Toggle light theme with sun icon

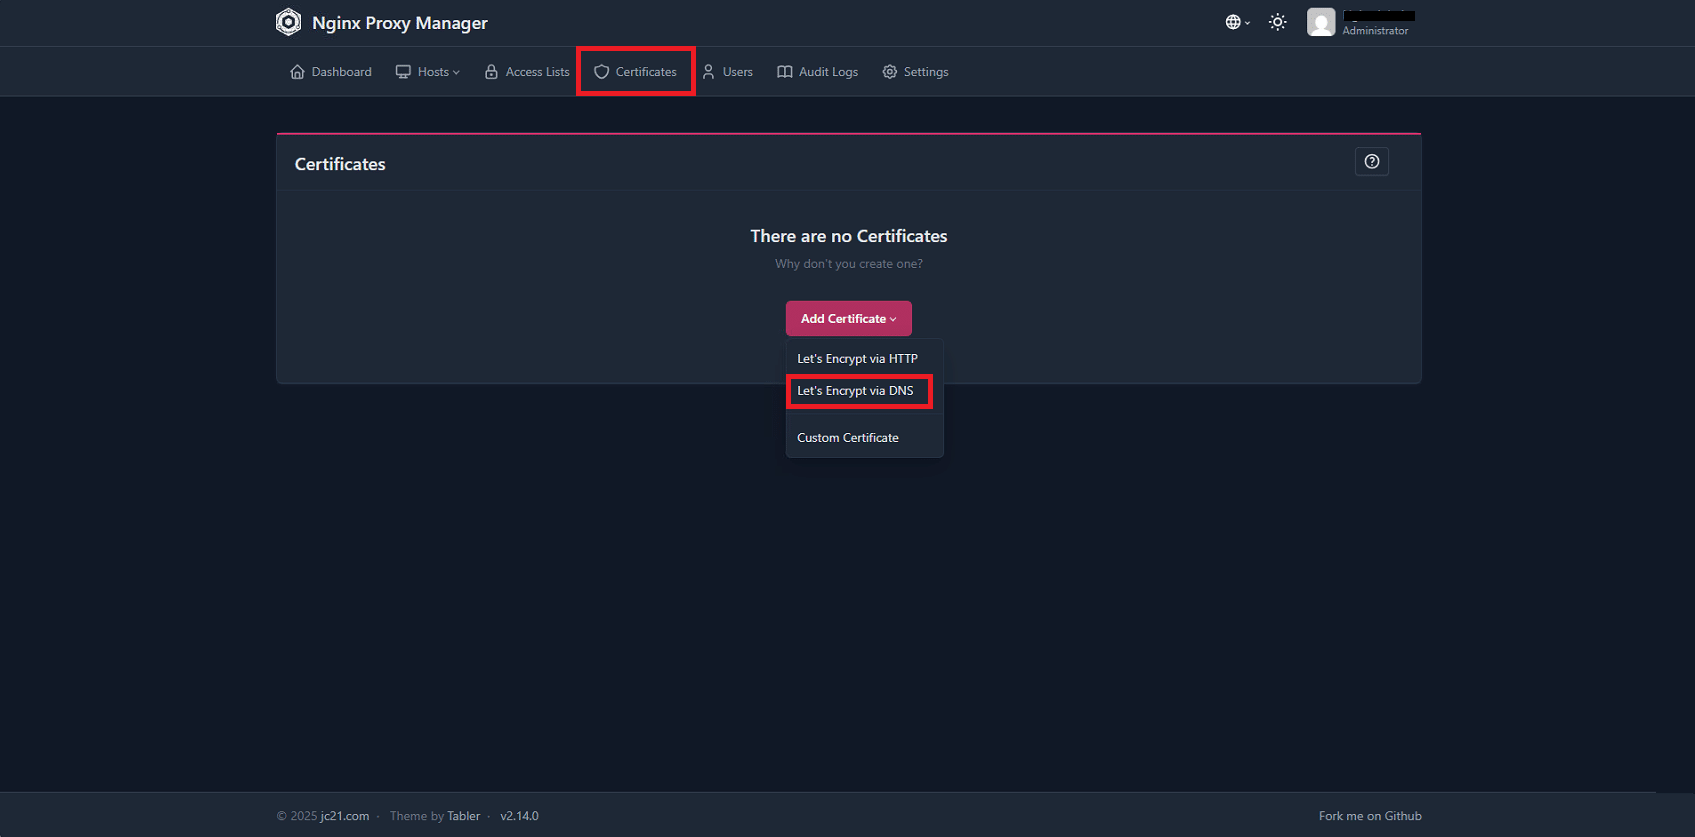[1278, 22]
